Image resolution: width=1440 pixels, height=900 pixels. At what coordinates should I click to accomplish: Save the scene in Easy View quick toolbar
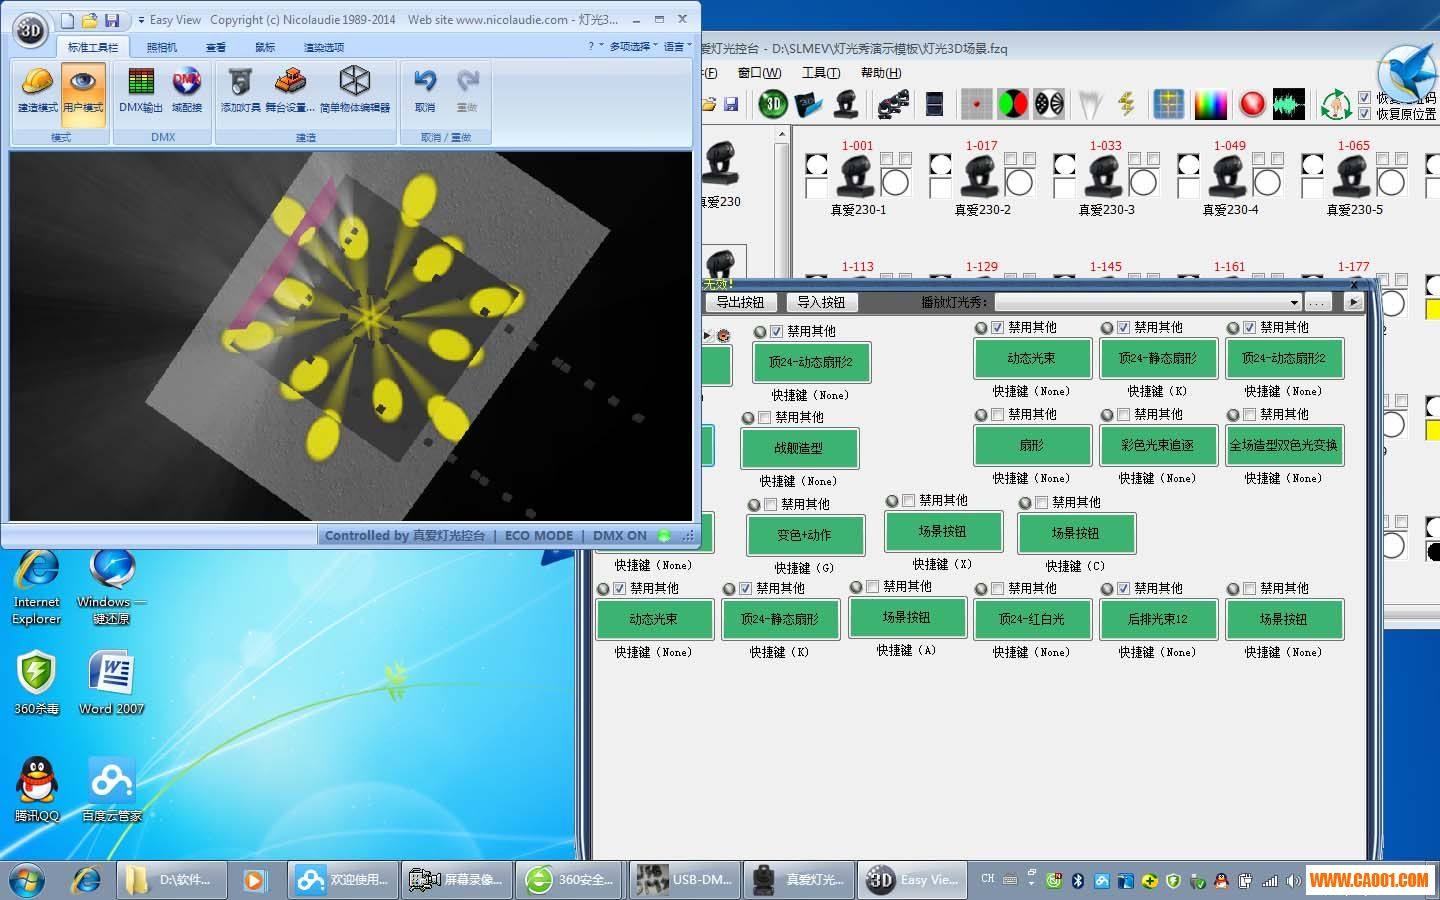[x=111, y=20]
